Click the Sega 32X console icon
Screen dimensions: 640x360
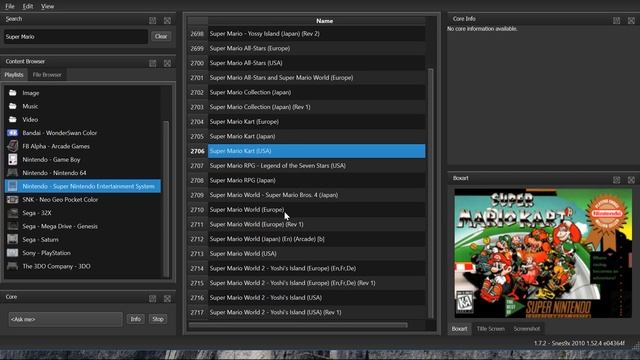(x=13, y=213)
